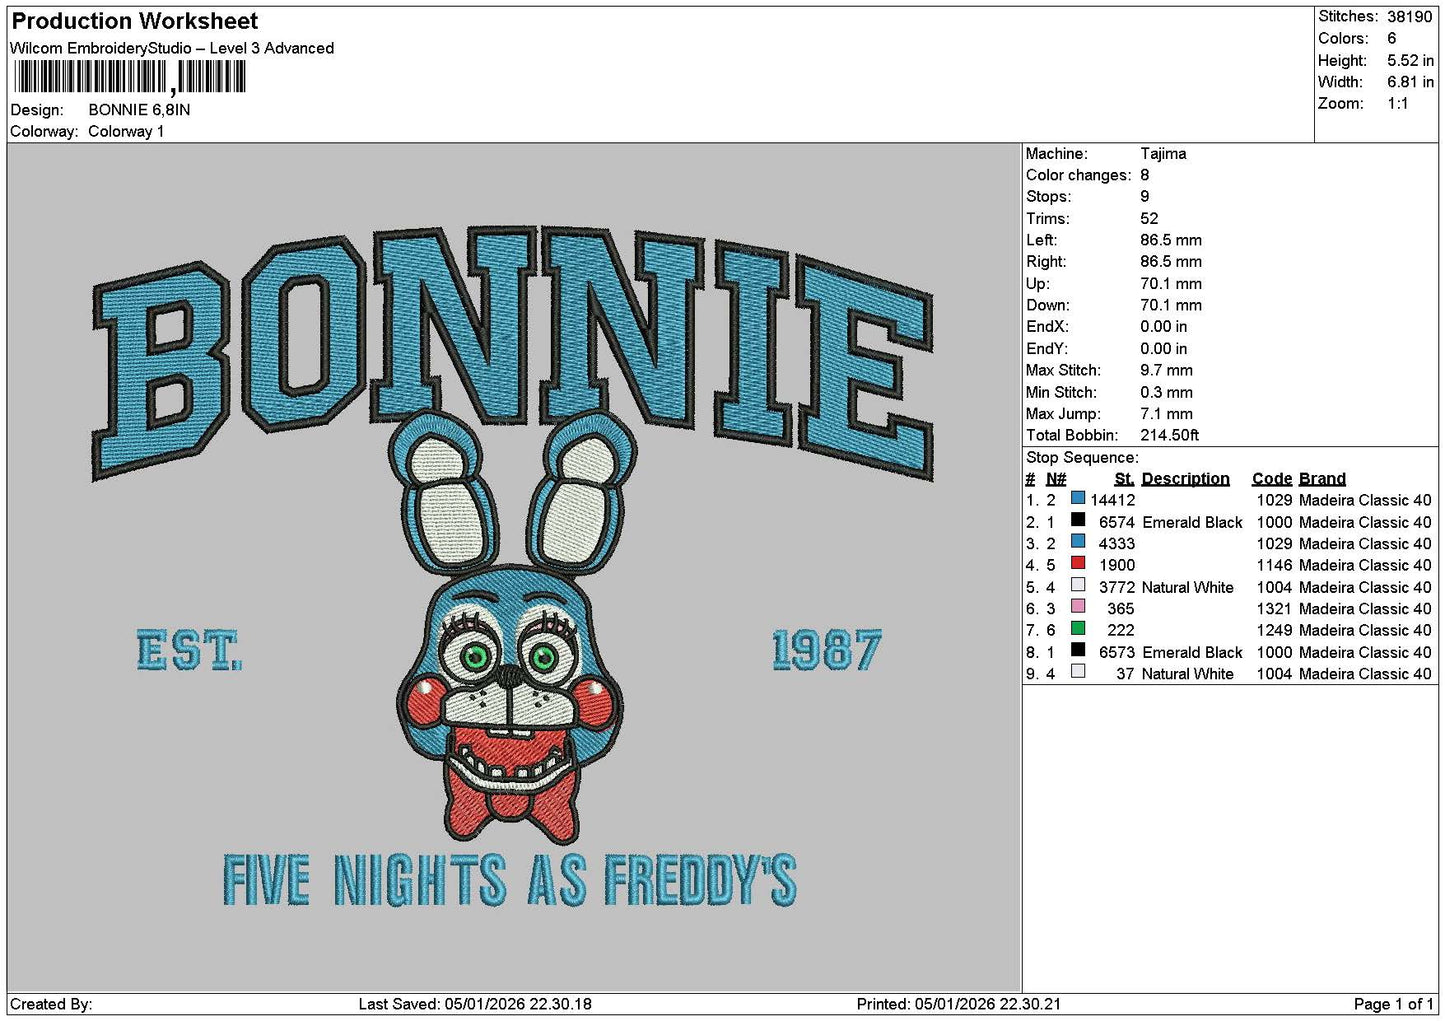Click the 'Stops:' label
Viewport: 1445px width, 1021px height.
1048,197
